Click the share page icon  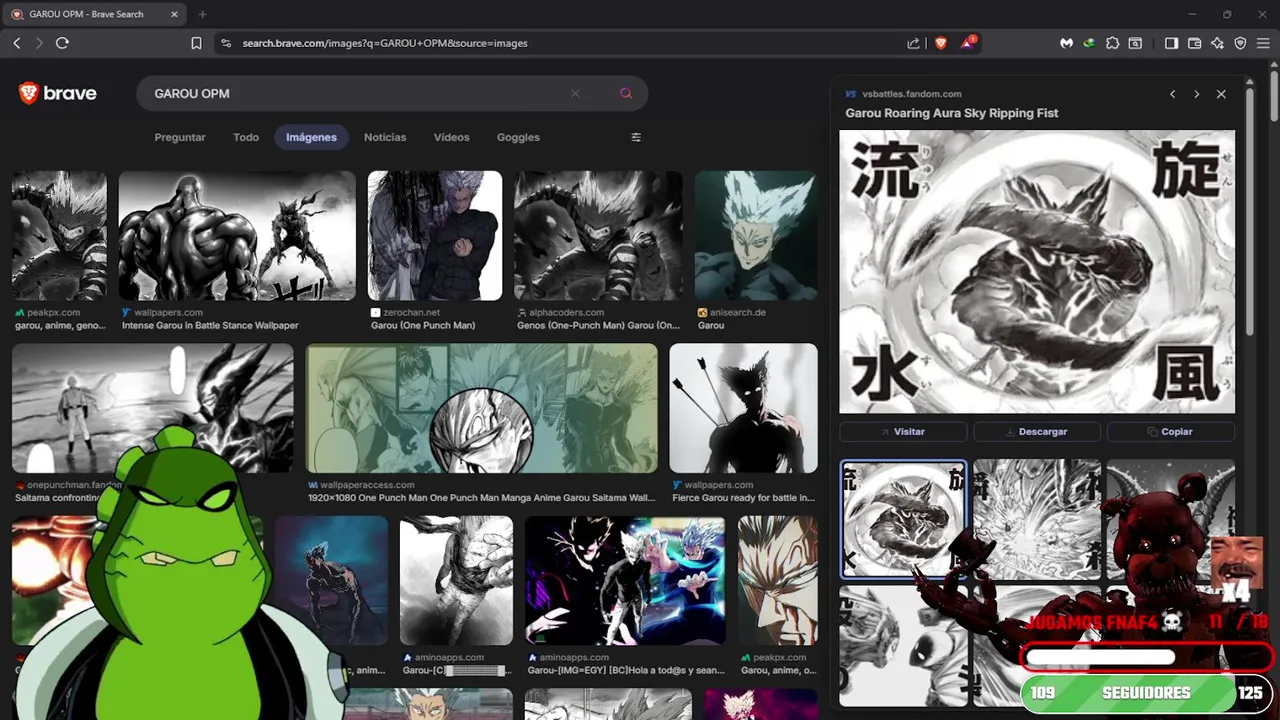[x=913, y=43]
